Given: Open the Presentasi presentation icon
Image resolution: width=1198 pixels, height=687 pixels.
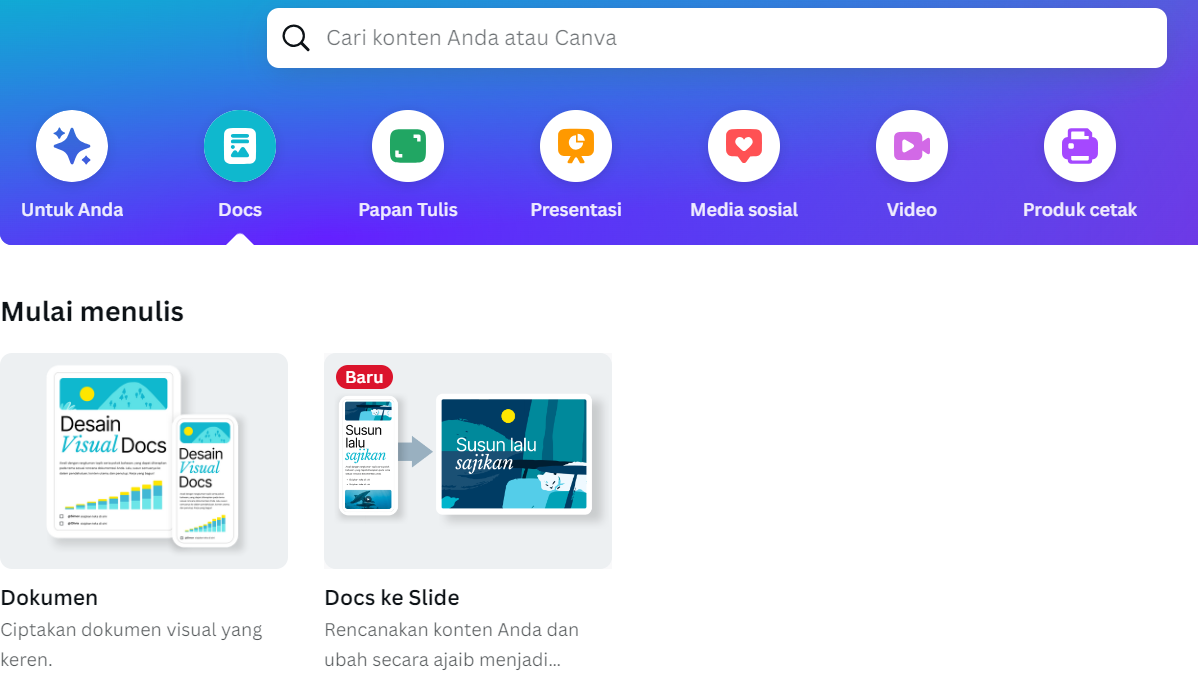Looking at the screenshot, I should click(575, 145).
